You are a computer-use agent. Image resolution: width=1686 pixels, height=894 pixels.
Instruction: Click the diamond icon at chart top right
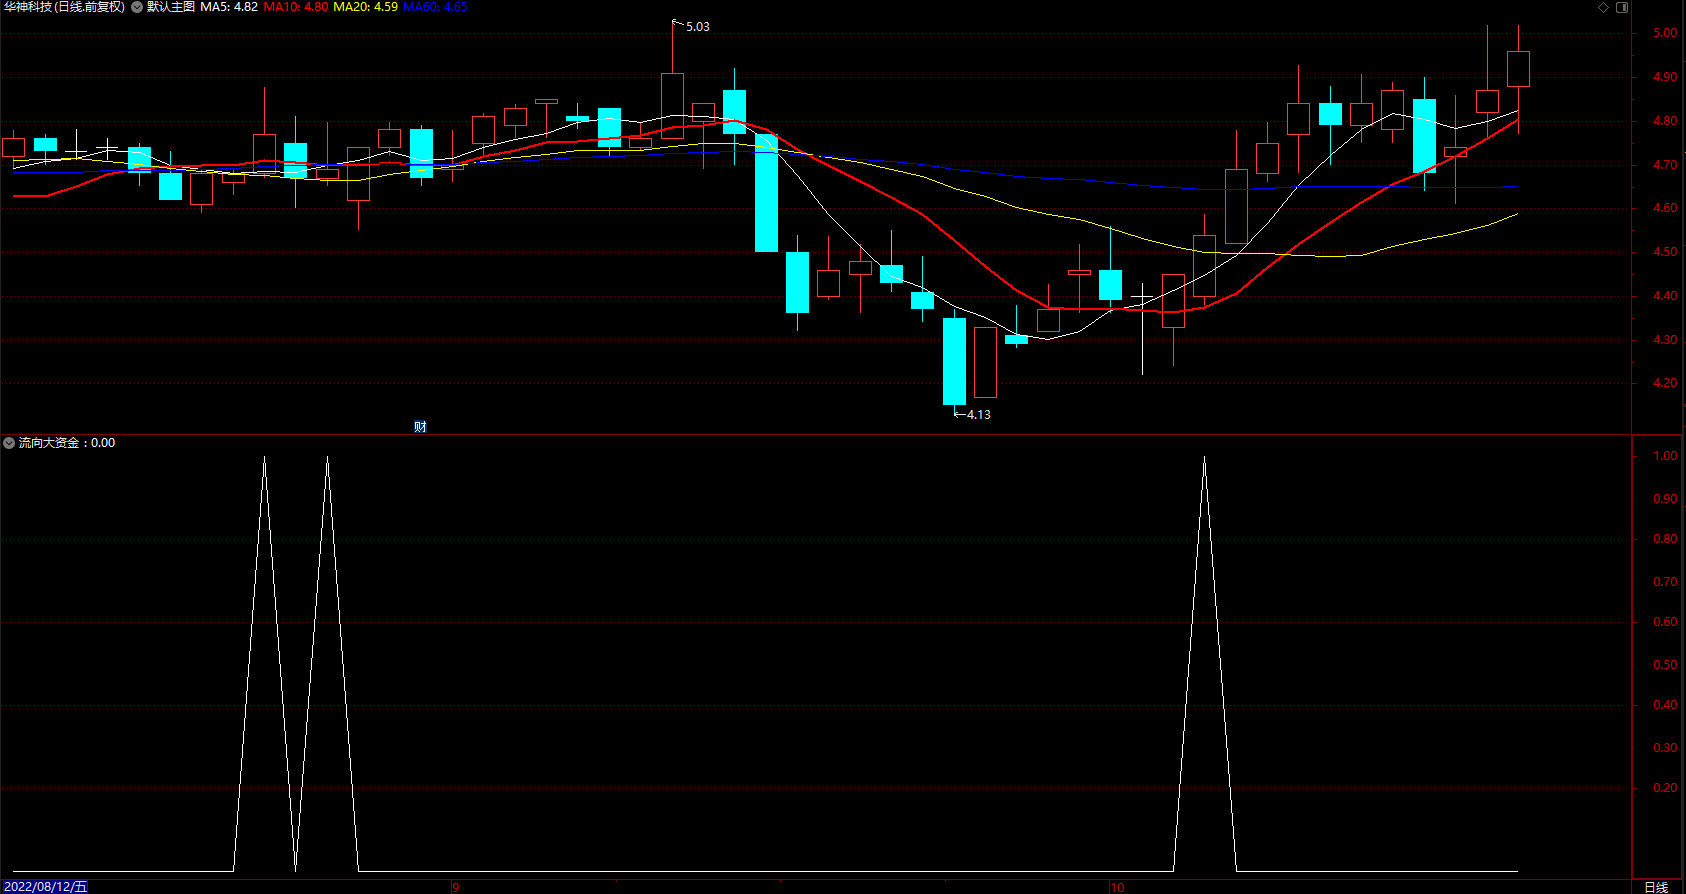[1603, 7]
